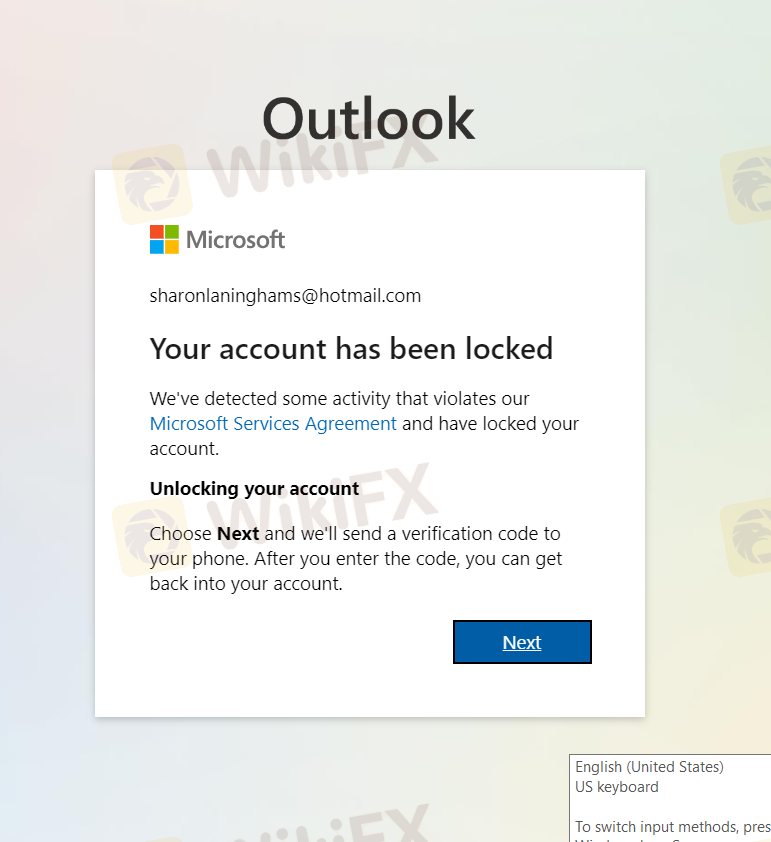The height and width of the screenshot is (842, 771).
Task: Click "US keyboard" in the input tooltip
Action: pos(617,787)
